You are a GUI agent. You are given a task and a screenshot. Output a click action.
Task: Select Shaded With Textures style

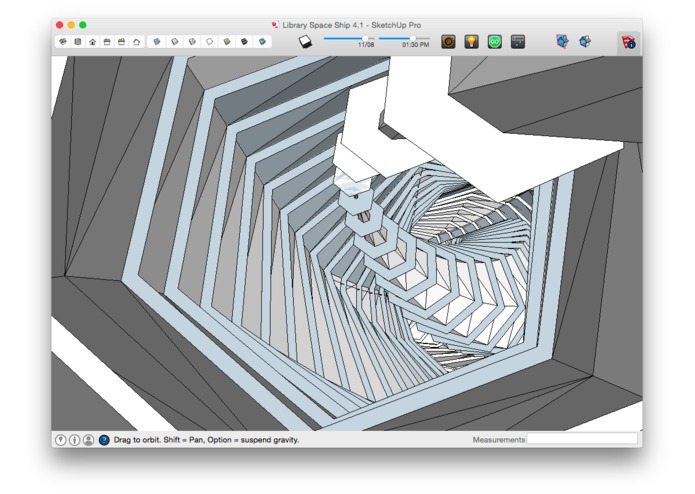point(244,42)
